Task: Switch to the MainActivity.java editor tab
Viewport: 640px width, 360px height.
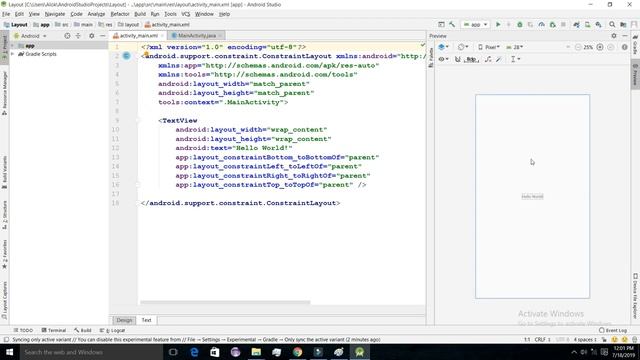Action: (197, 36)
